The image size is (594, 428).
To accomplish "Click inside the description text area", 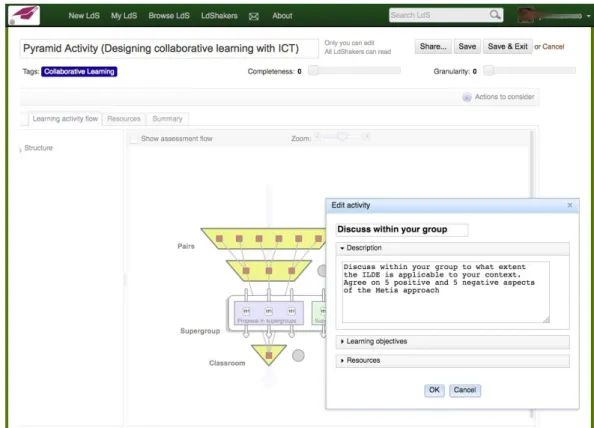I will [x=446, y=292].
